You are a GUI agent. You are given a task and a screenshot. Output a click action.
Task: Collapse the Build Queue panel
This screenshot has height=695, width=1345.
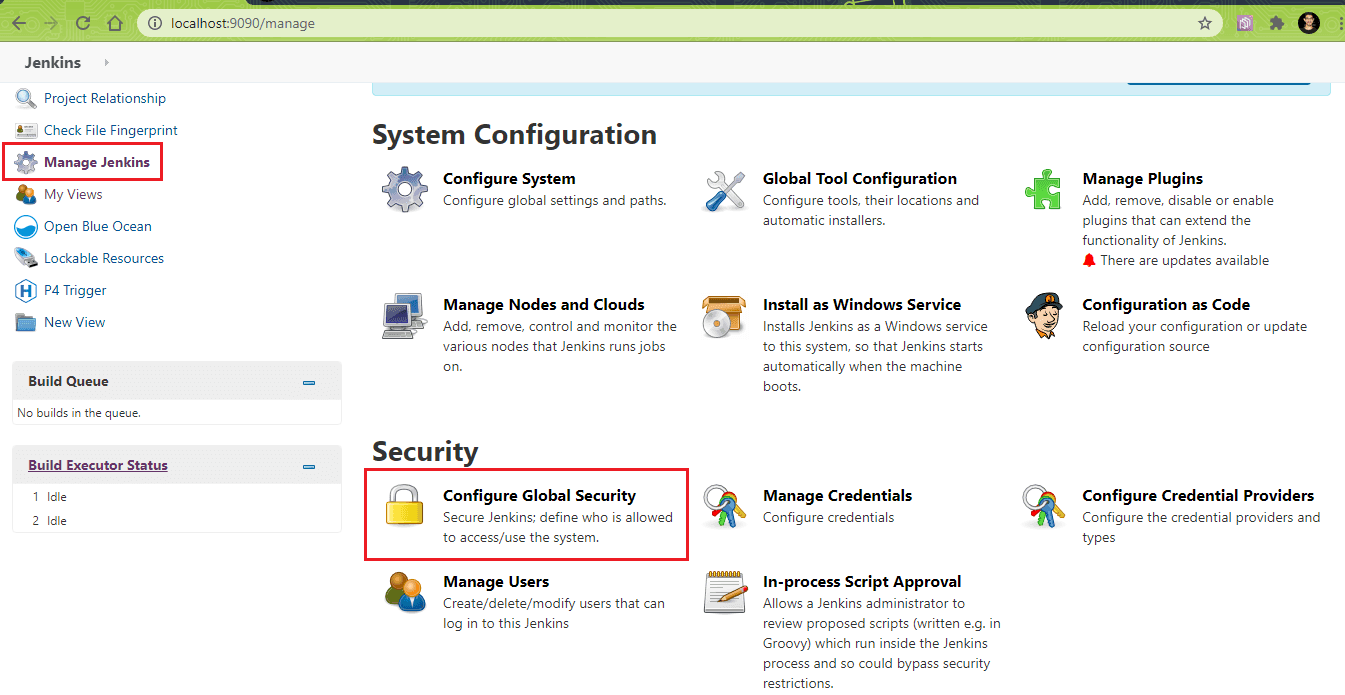[309, 382]
